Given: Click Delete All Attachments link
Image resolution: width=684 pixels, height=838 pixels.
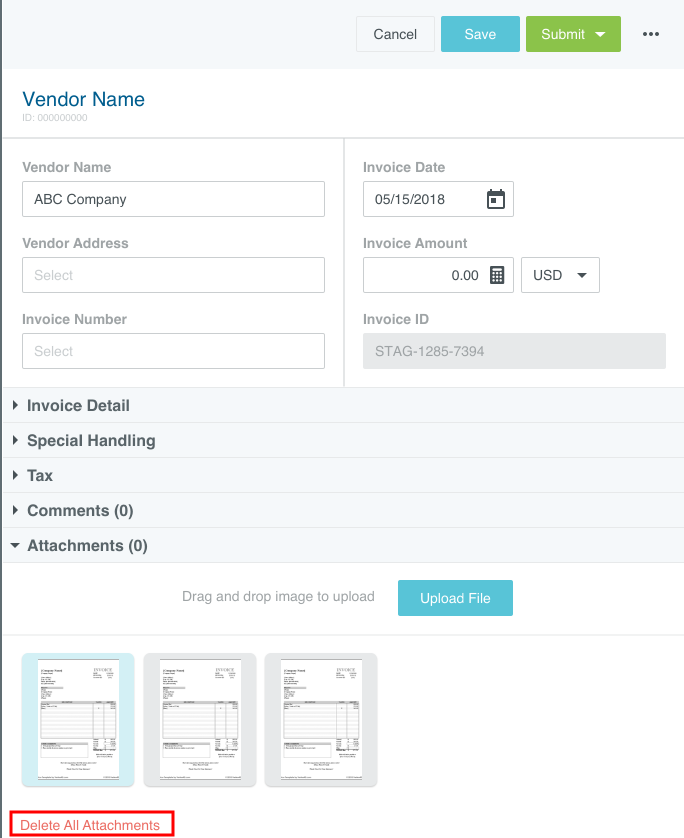Looking at the screenshot, I should 90,825.
